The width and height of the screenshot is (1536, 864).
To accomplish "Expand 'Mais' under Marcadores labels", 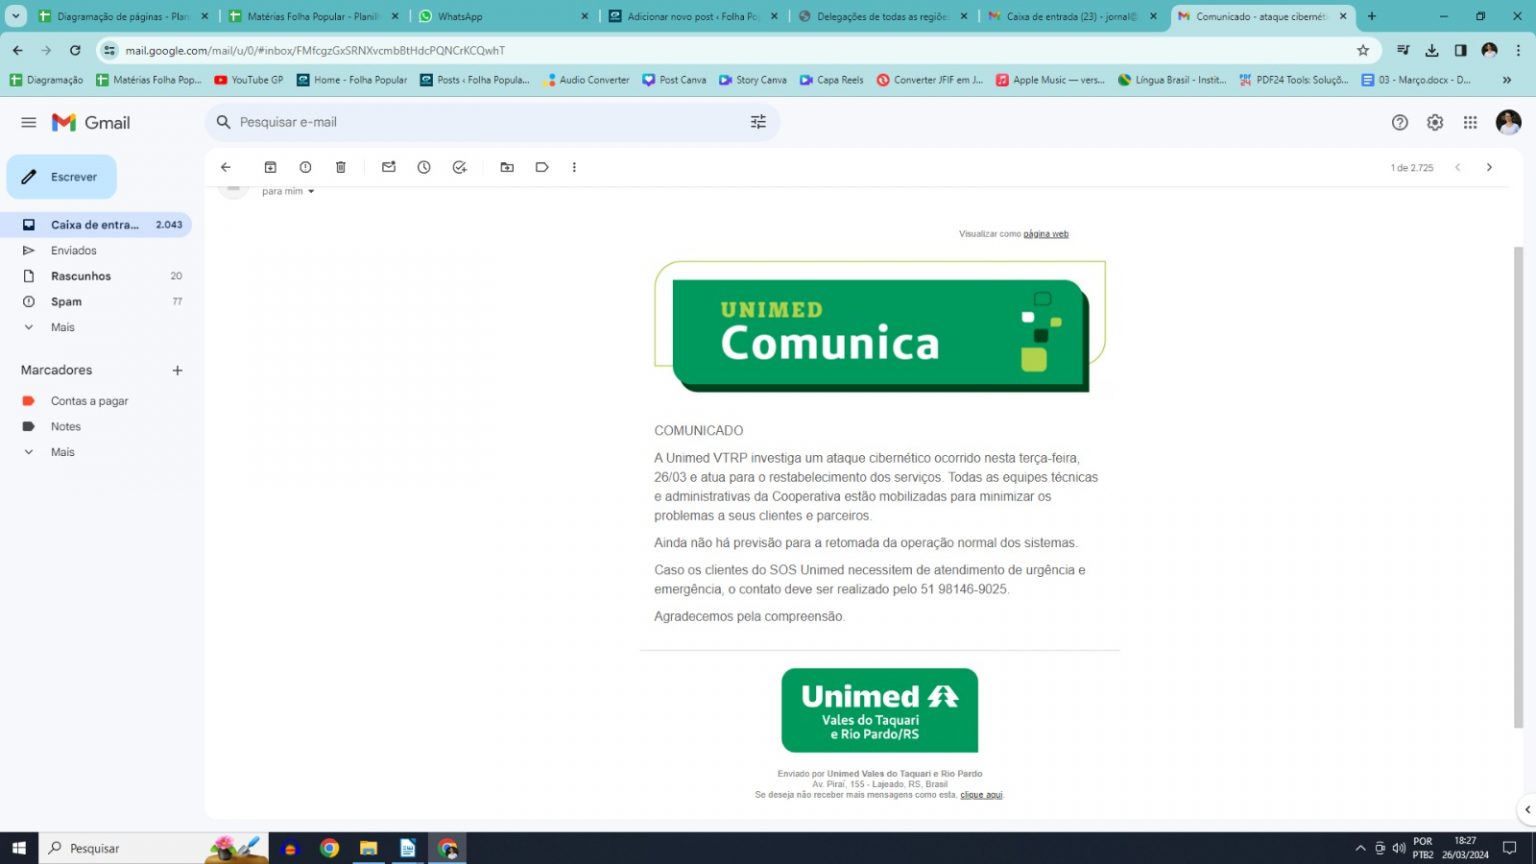I will point(62,452).
